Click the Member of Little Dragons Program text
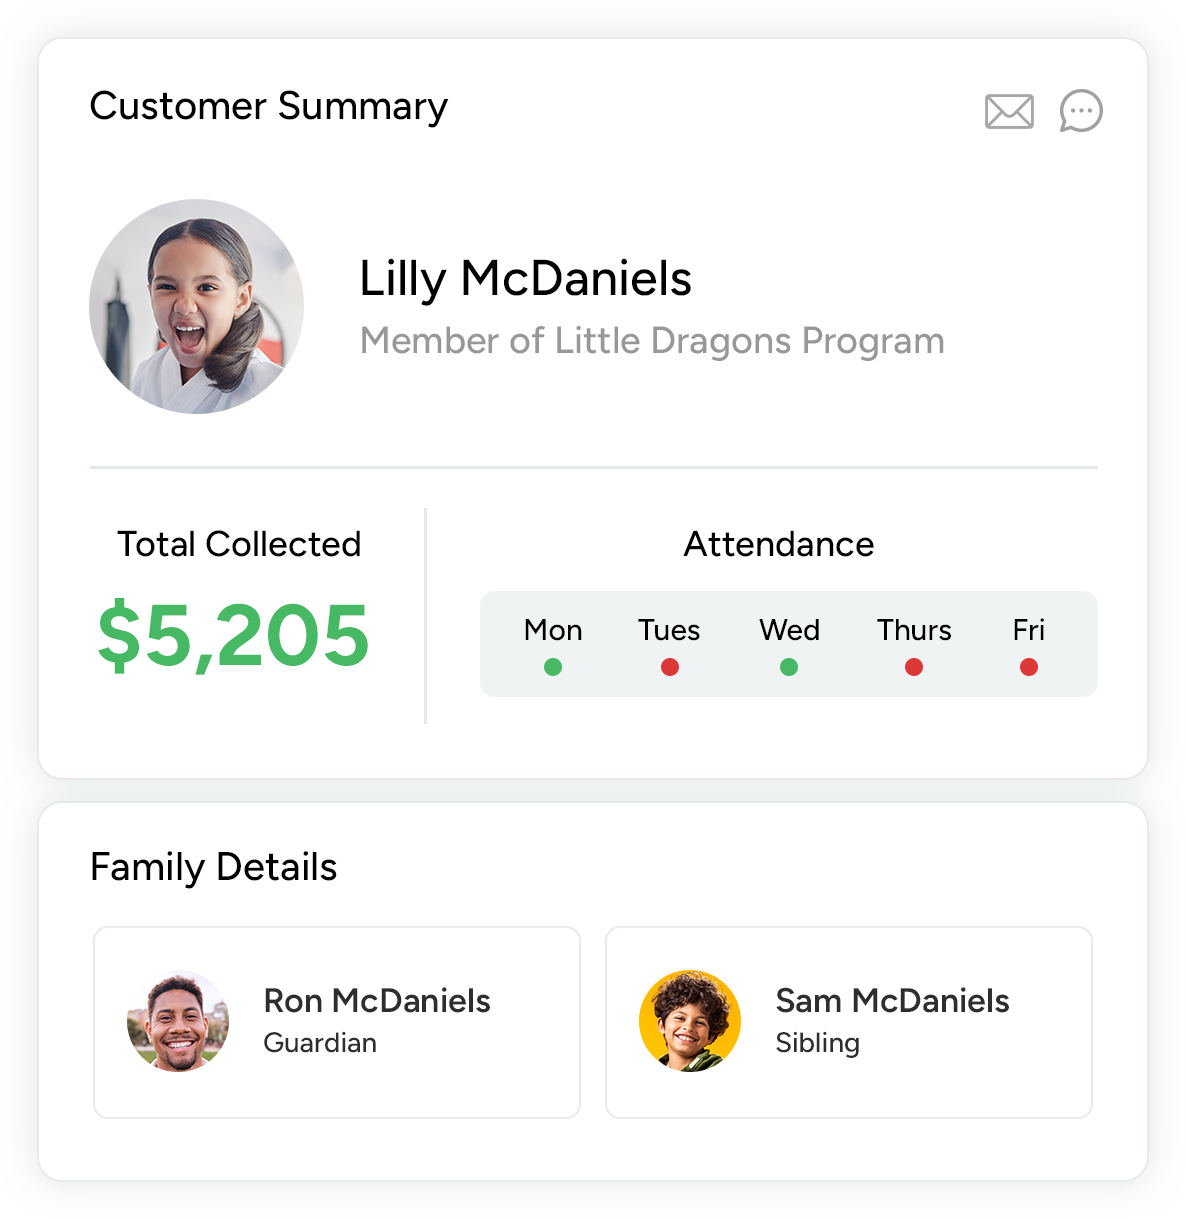Image resolution: width=1186 pixels, height=1219 pixels. (652, 341)
